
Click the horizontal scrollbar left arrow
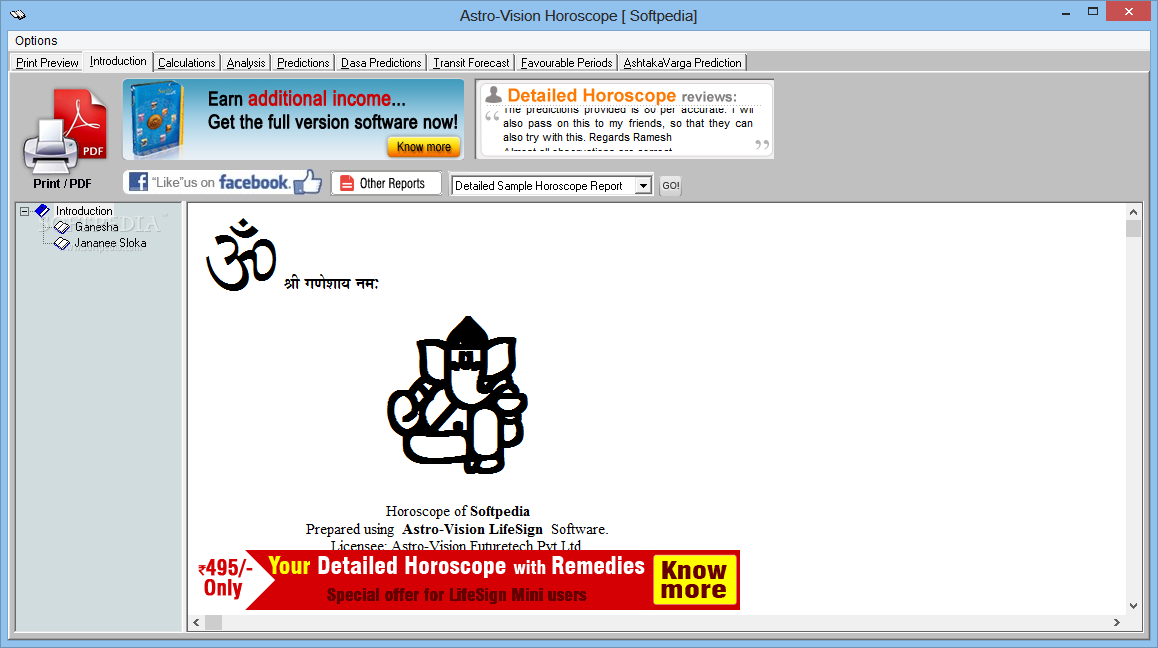(196, 623)
